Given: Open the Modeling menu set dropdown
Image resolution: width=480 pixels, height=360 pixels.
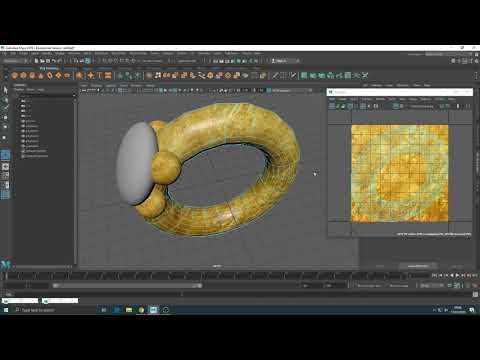Looking at the screenshot, I should click(x=15, y=61).
